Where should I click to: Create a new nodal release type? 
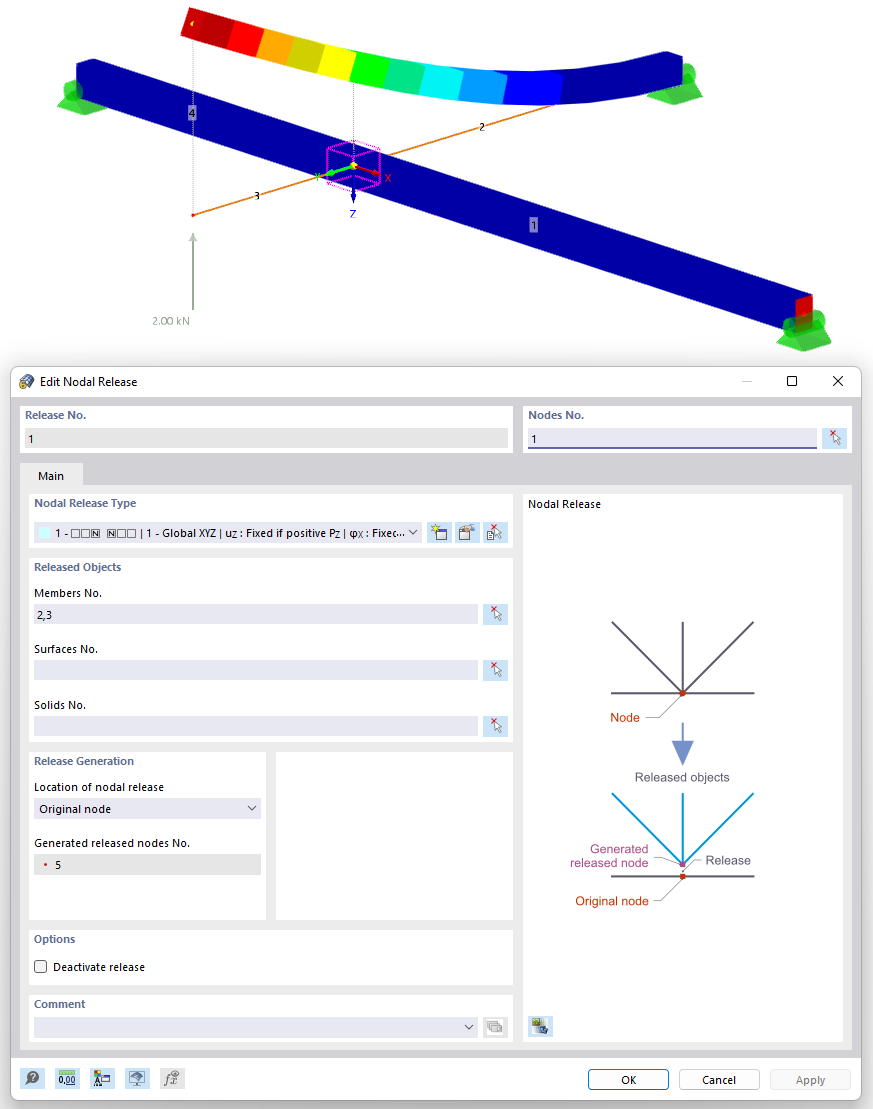point(439,533)
